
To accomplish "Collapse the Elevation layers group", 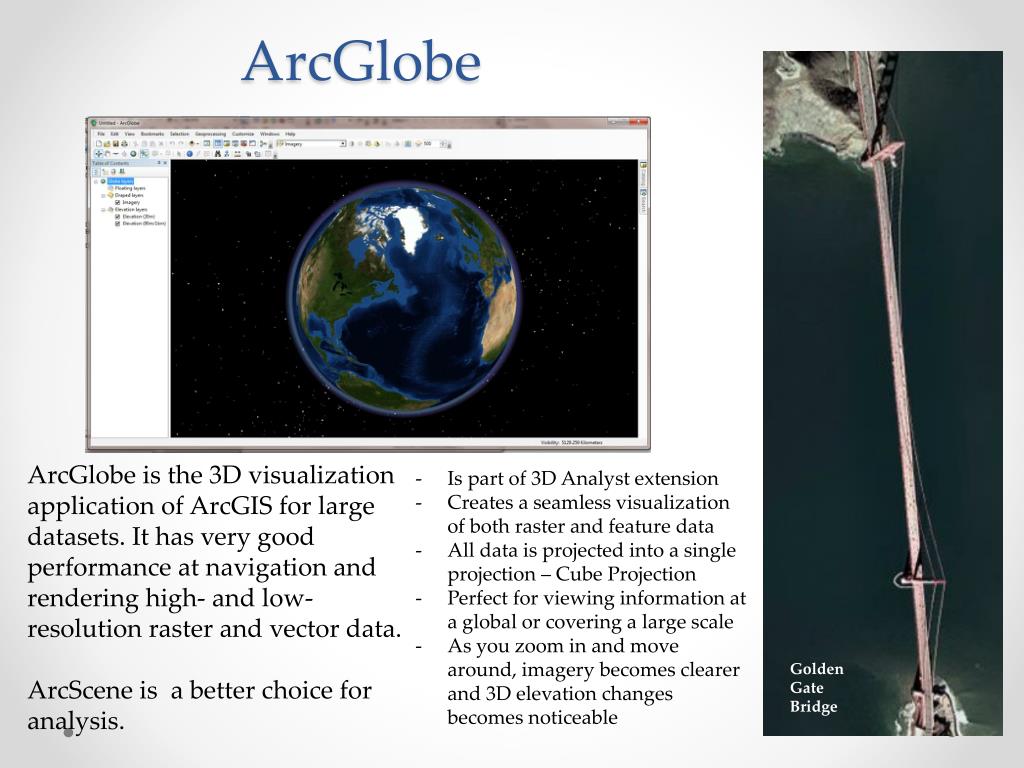I will pyautogui.click(x=103, y=210).
